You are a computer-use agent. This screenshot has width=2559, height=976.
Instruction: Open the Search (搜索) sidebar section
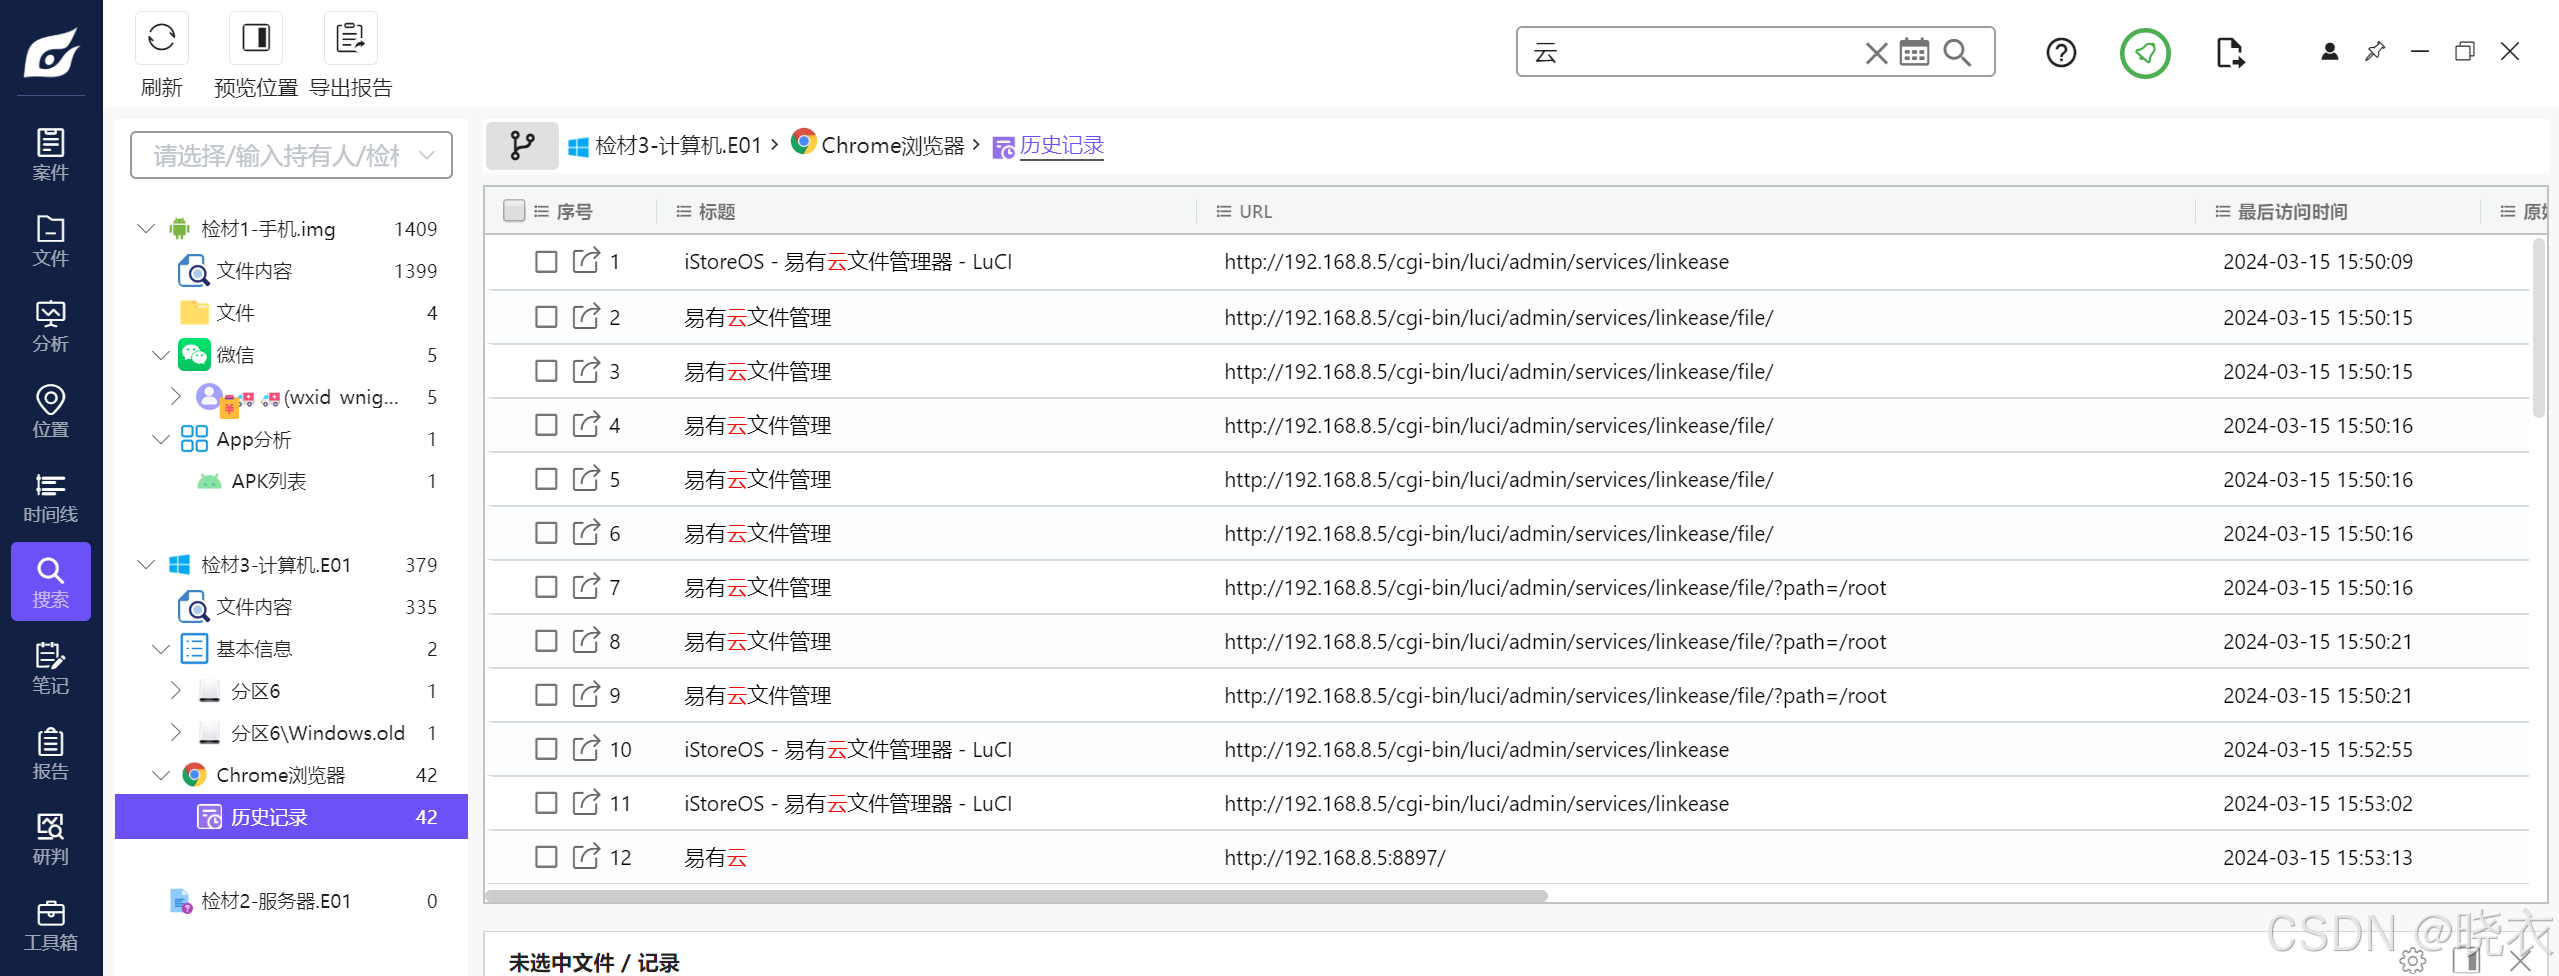(50, 582)
